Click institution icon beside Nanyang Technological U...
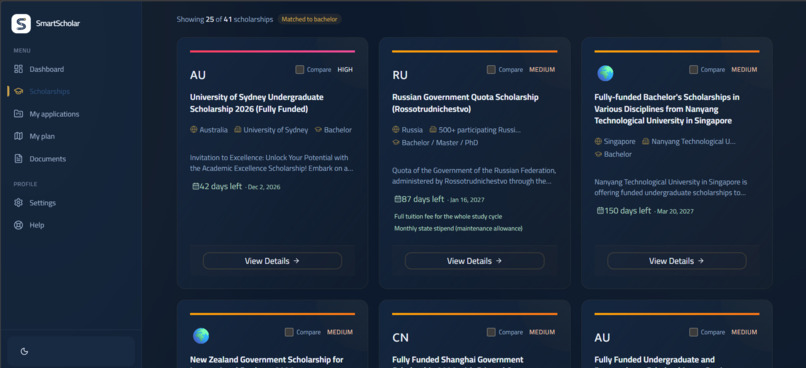Image resolution: width=806 pixels, height=368 pixels. pyautogui.click(x=646, y=141)
